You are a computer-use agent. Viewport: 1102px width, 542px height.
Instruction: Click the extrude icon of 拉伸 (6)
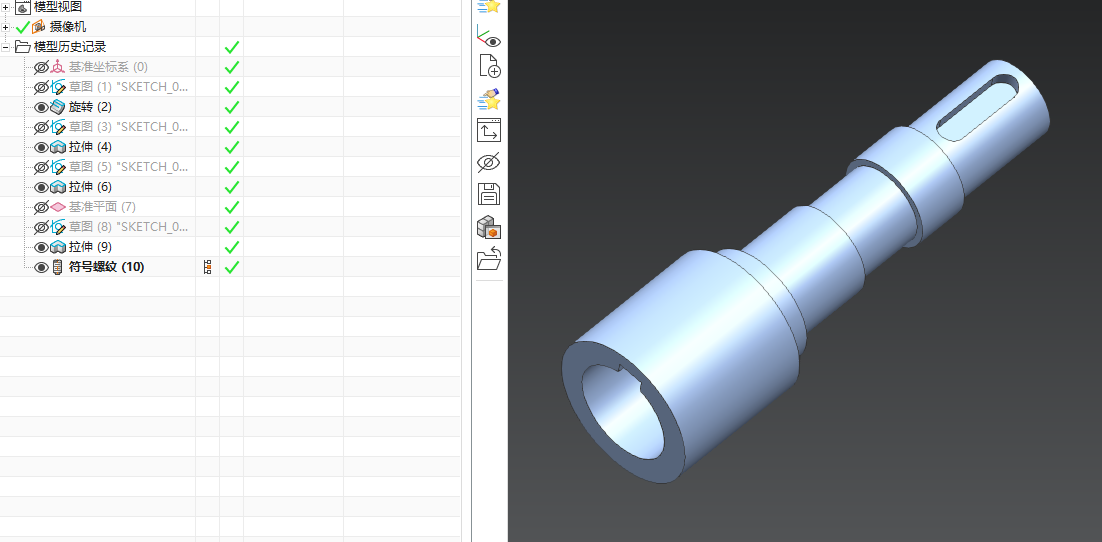(x=58, y=187)
